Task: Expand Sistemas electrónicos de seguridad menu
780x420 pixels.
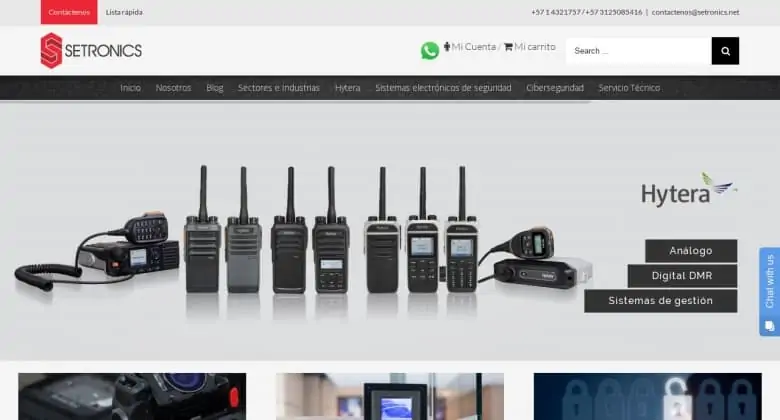Action: pyautogui.click(x=443, y=88)
